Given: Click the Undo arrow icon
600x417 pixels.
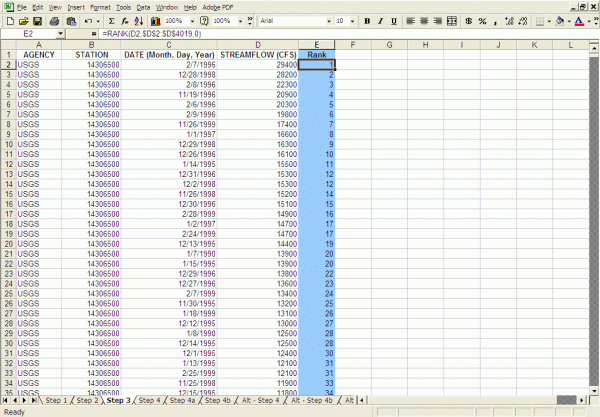Looking at the screenshot, I should coord(88,21).
